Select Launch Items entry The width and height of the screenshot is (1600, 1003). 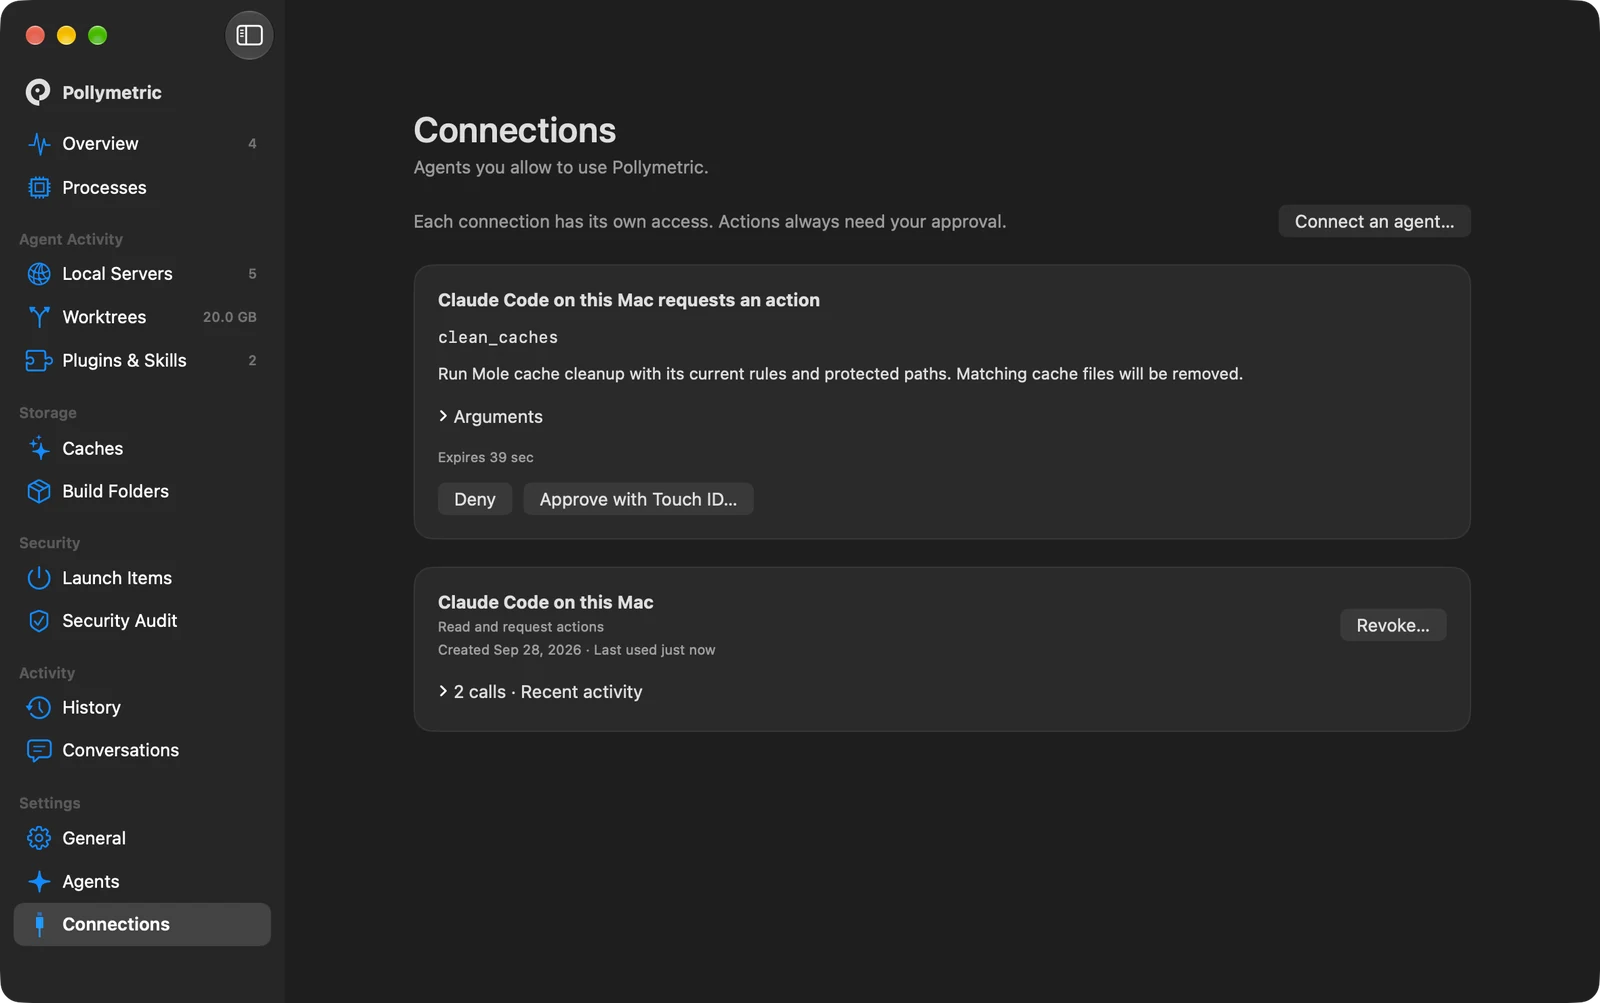142,578
